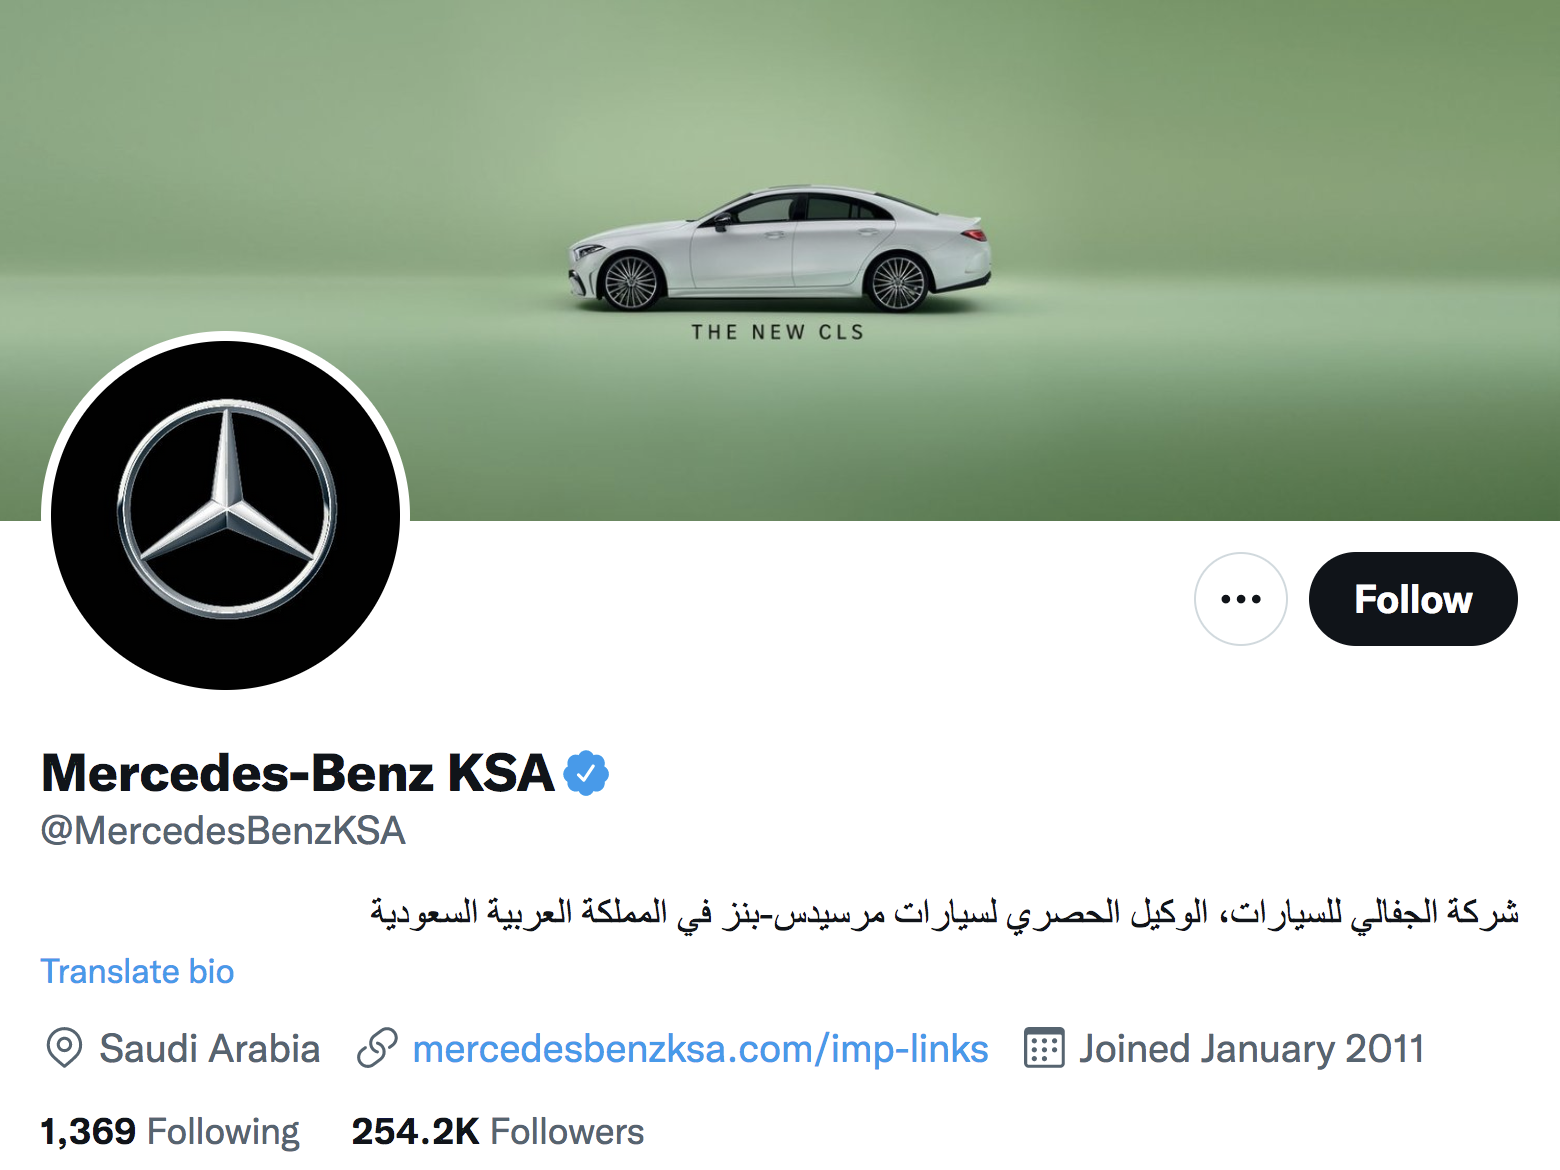Click Joined January 2011 text
This screenshot has width=1560, height=1170.
click(x=1252, y=1048)
